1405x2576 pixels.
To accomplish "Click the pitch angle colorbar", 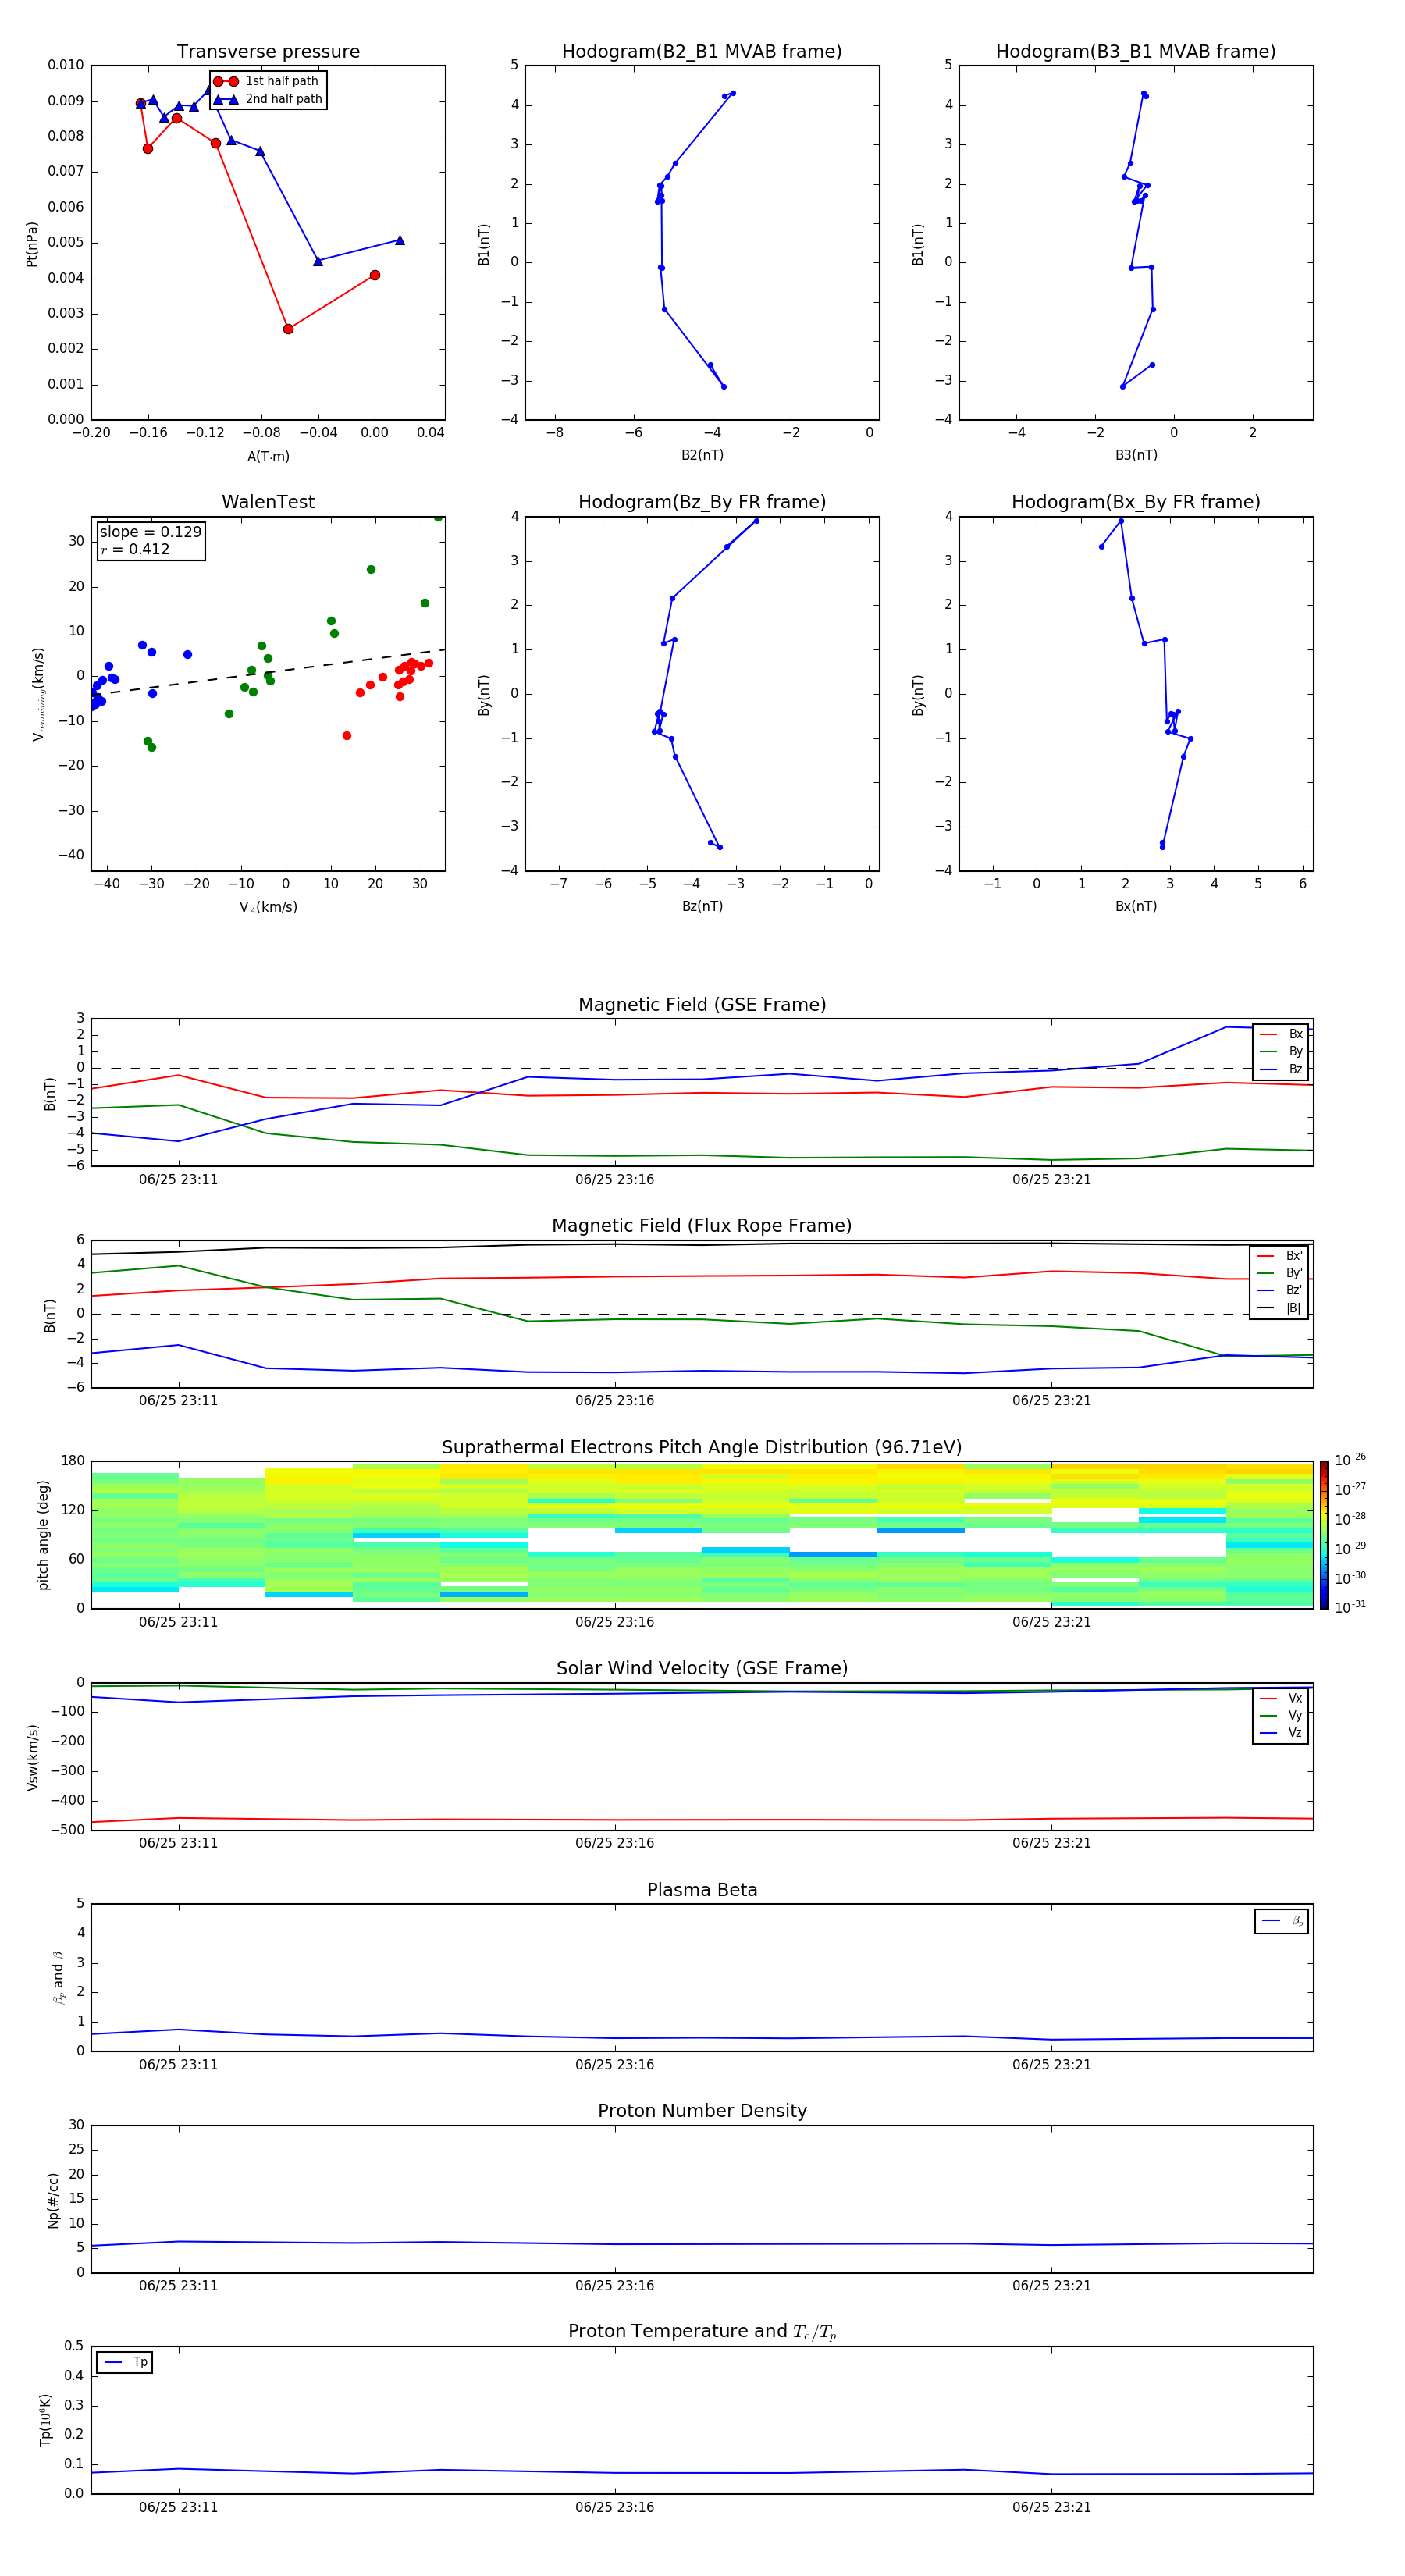I will (x=1324, y=1535).
